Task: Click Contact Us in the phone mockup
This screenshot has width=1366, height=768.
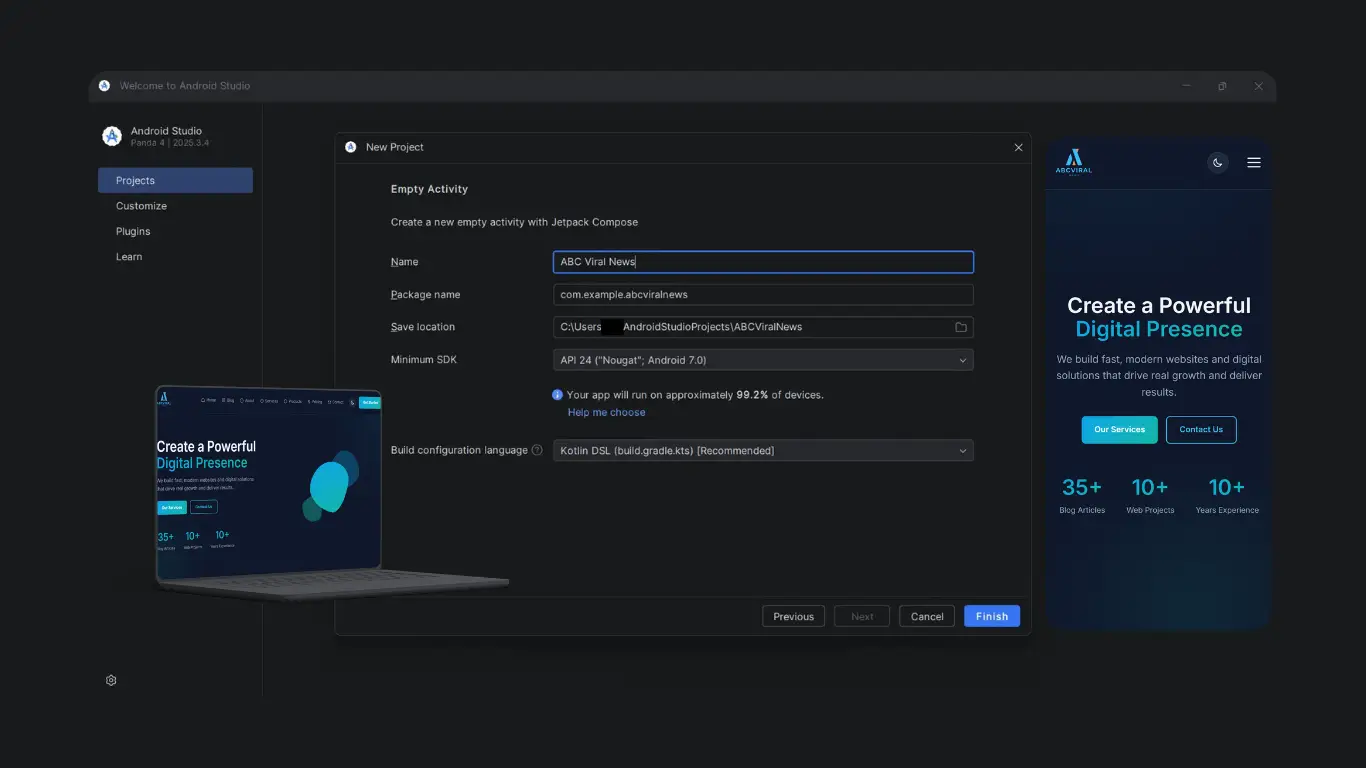Action: (x=1201, y=430)
